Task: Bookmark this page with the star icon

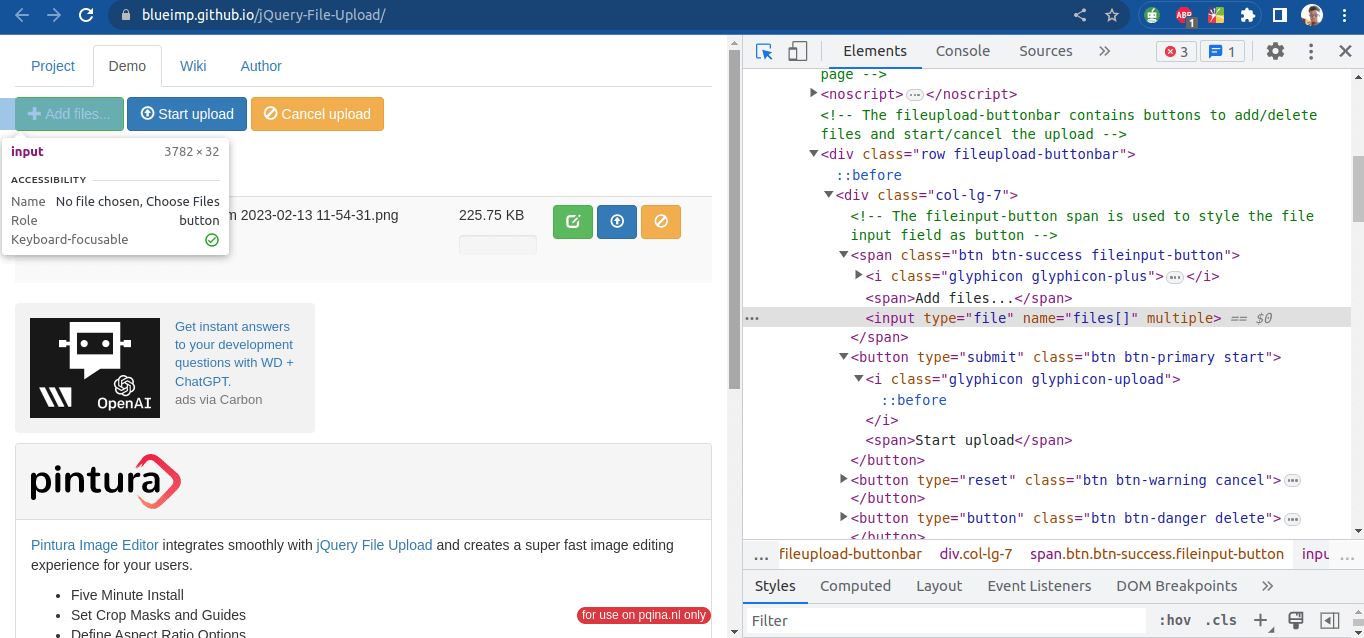Action: (x=1111, y=15)
